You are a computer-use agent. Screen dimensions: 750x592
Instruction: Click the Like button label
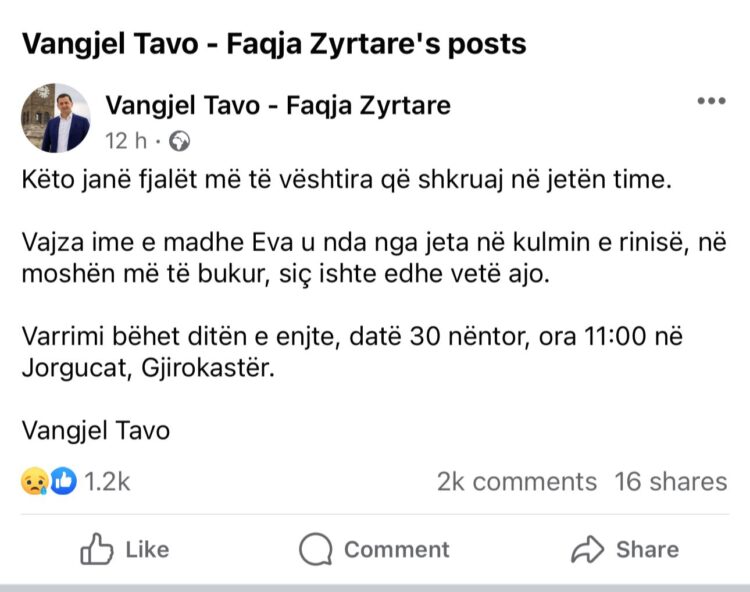coord(147,549)
